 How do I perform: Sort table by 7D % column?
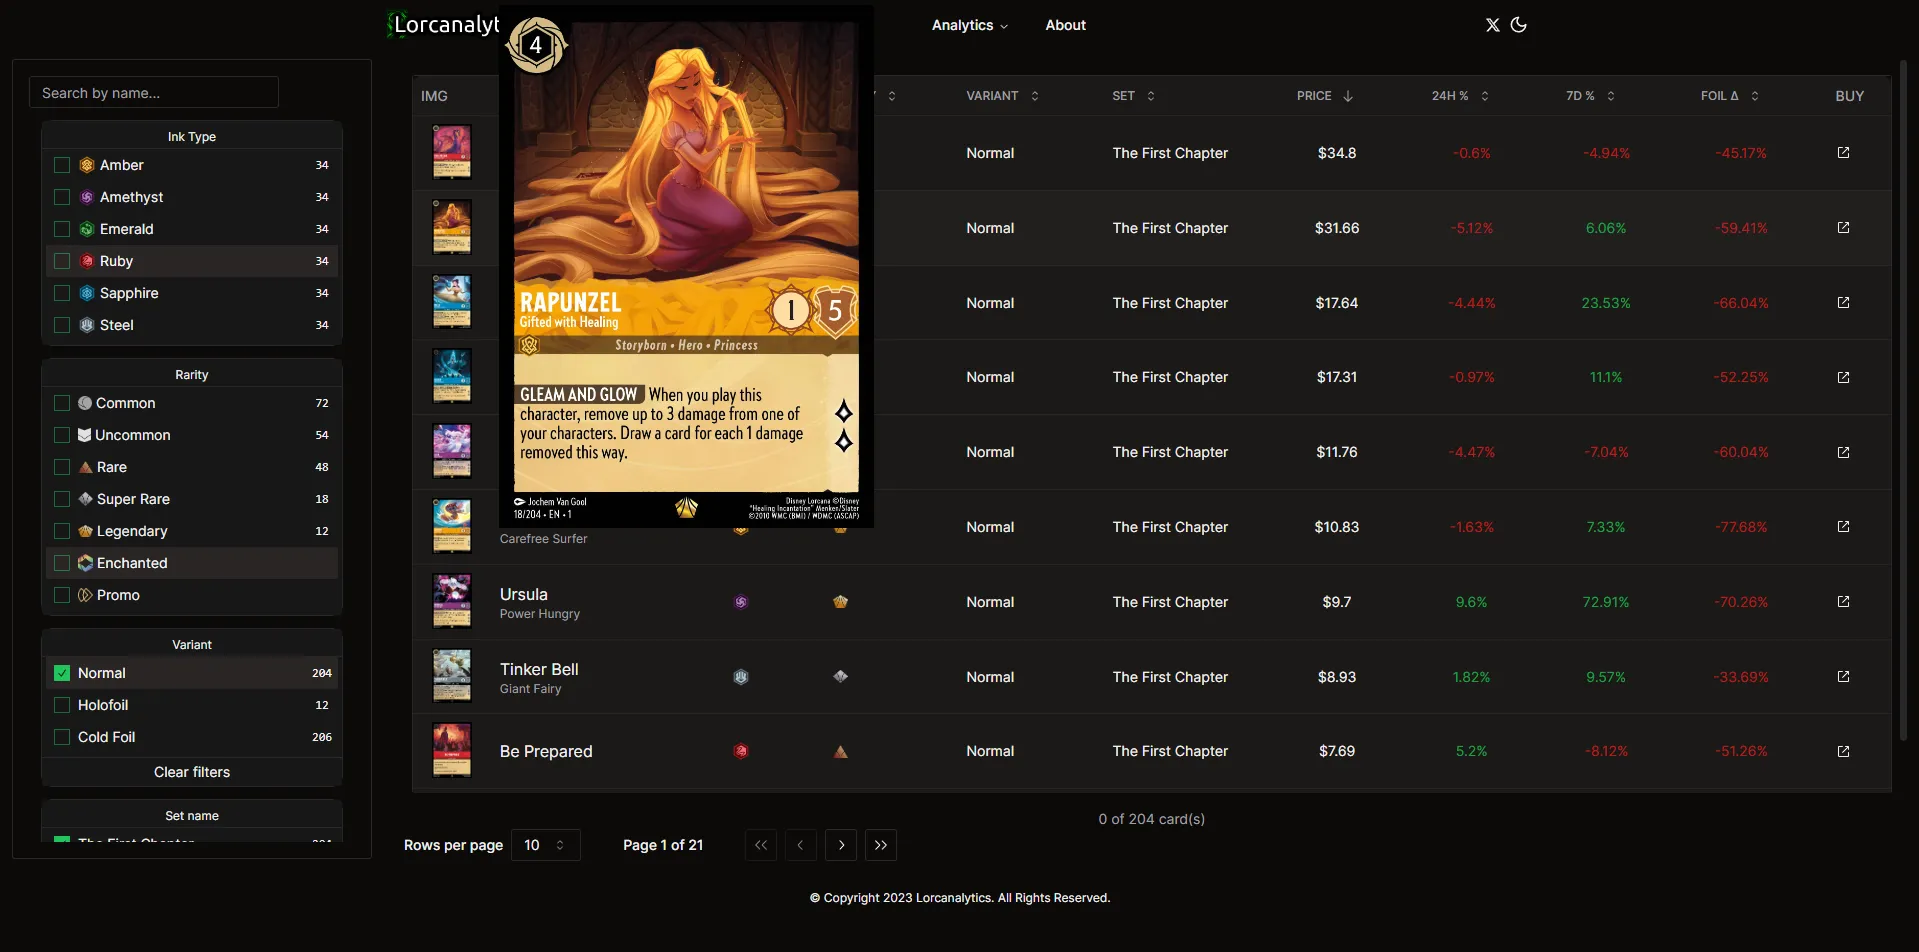pyautogui.click(x=1590, y=96)
